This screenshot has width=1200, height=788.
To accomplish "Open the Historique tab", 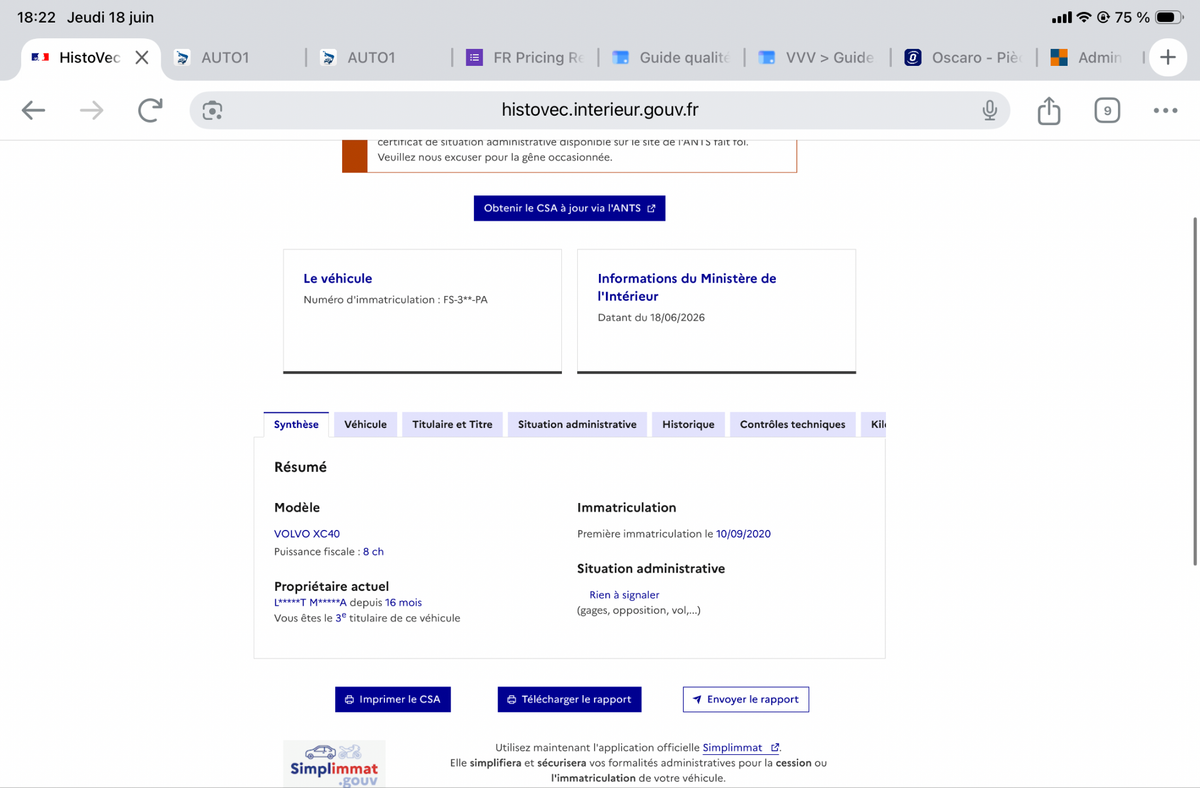I will (688, 424).
